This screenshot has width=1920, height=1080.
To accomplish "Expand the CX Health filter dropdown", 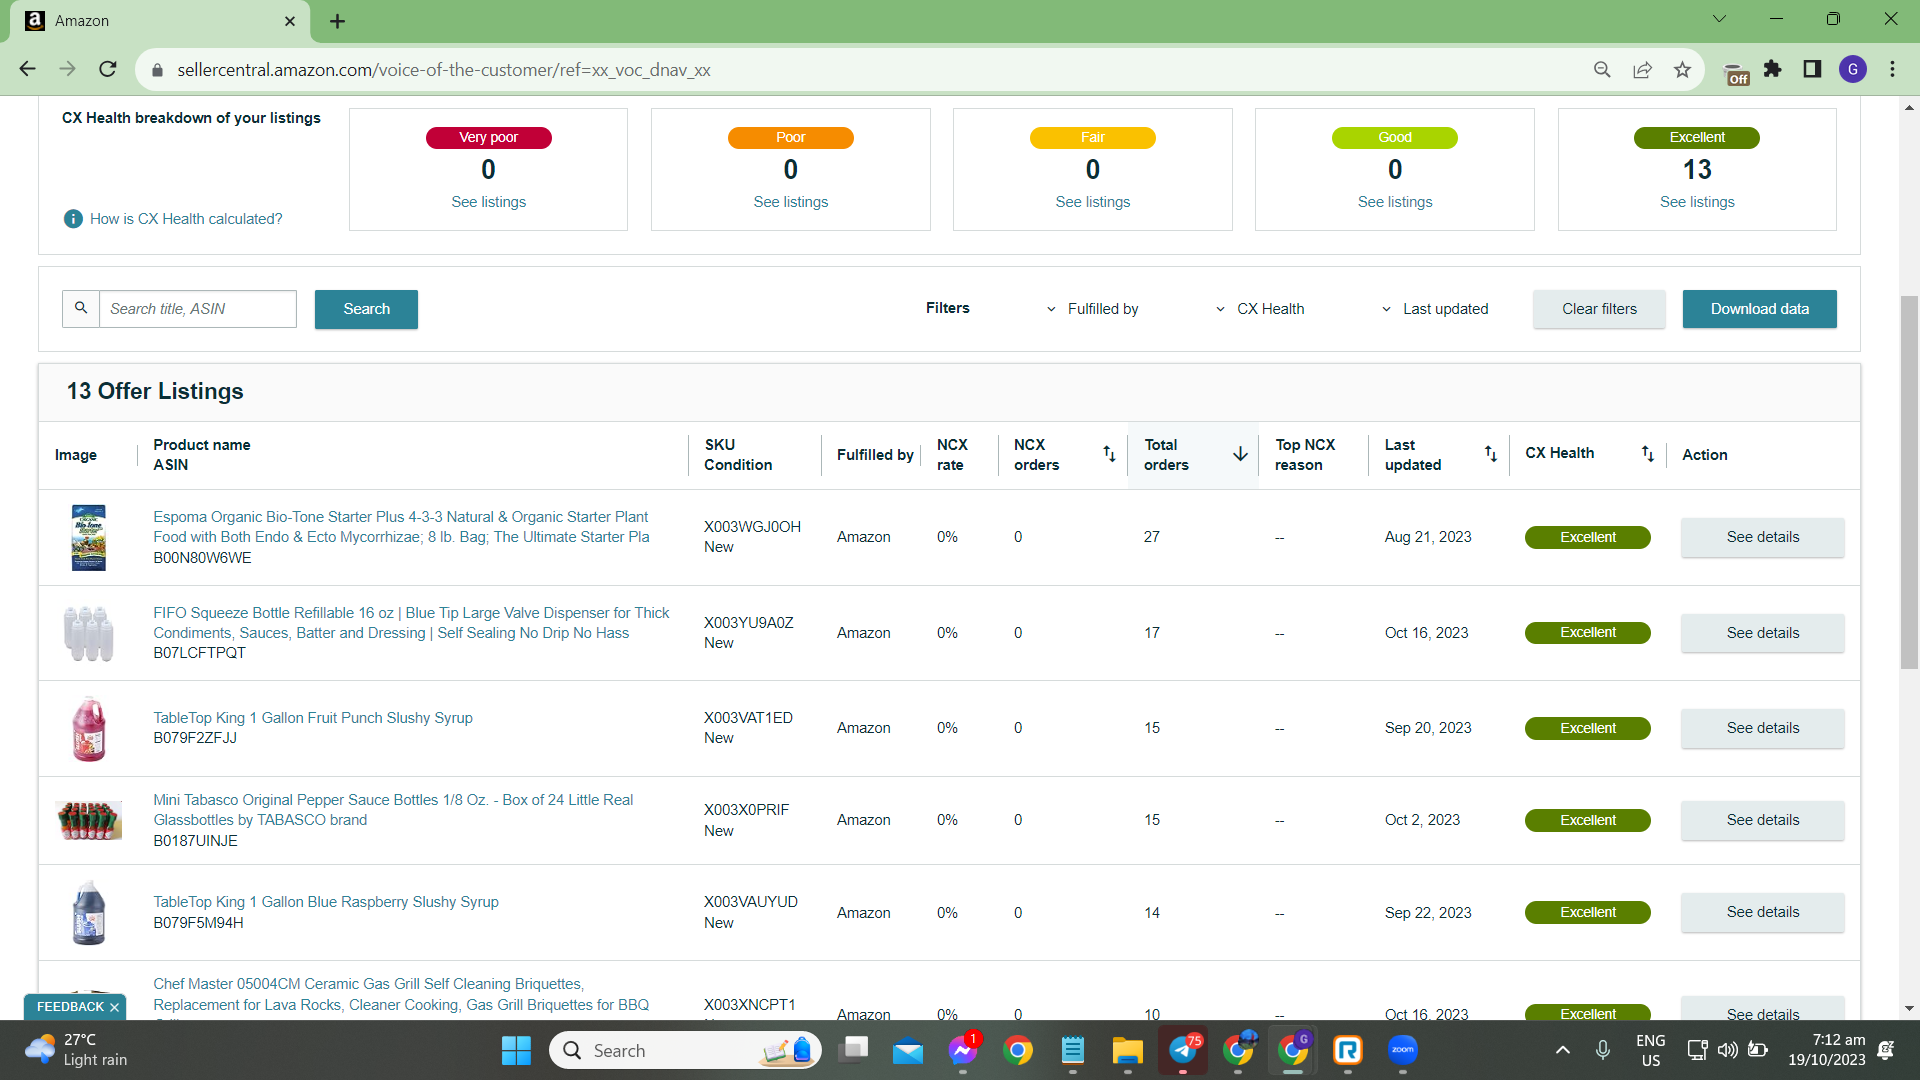I will tap(1259, 309).
